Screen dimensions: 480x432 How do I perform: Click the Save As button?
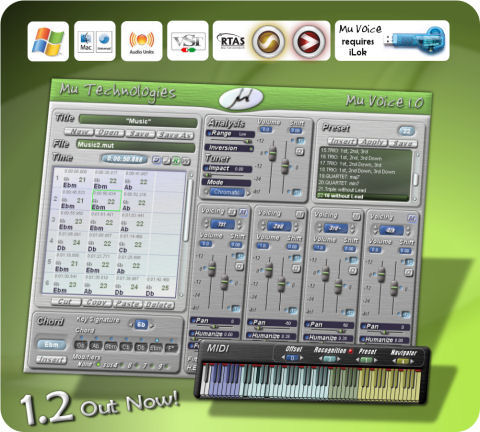[175, 135]
